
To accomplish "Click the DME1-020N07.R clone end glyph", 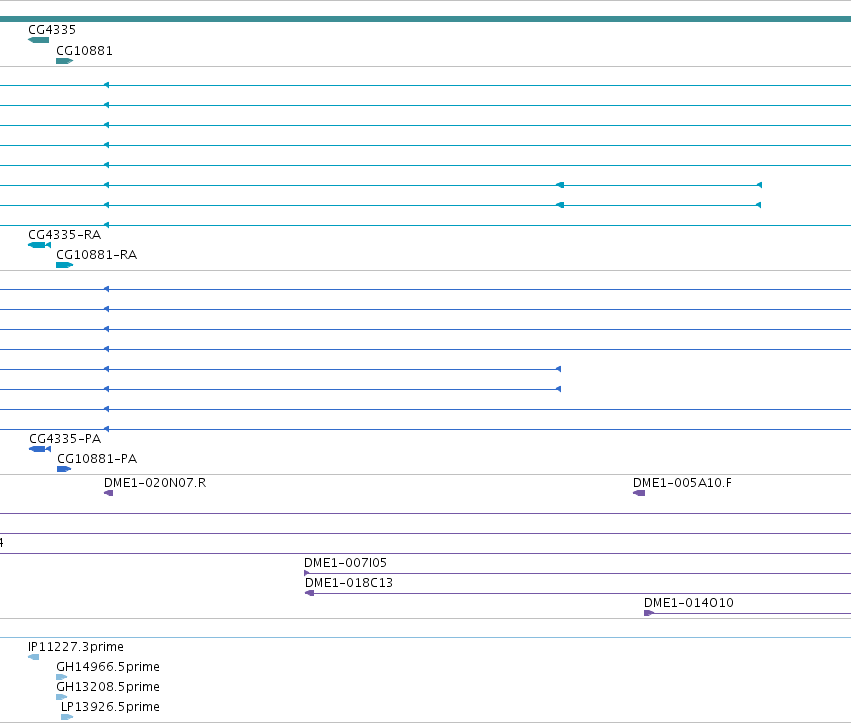I will pyautogui.click(x=109, y=493).
